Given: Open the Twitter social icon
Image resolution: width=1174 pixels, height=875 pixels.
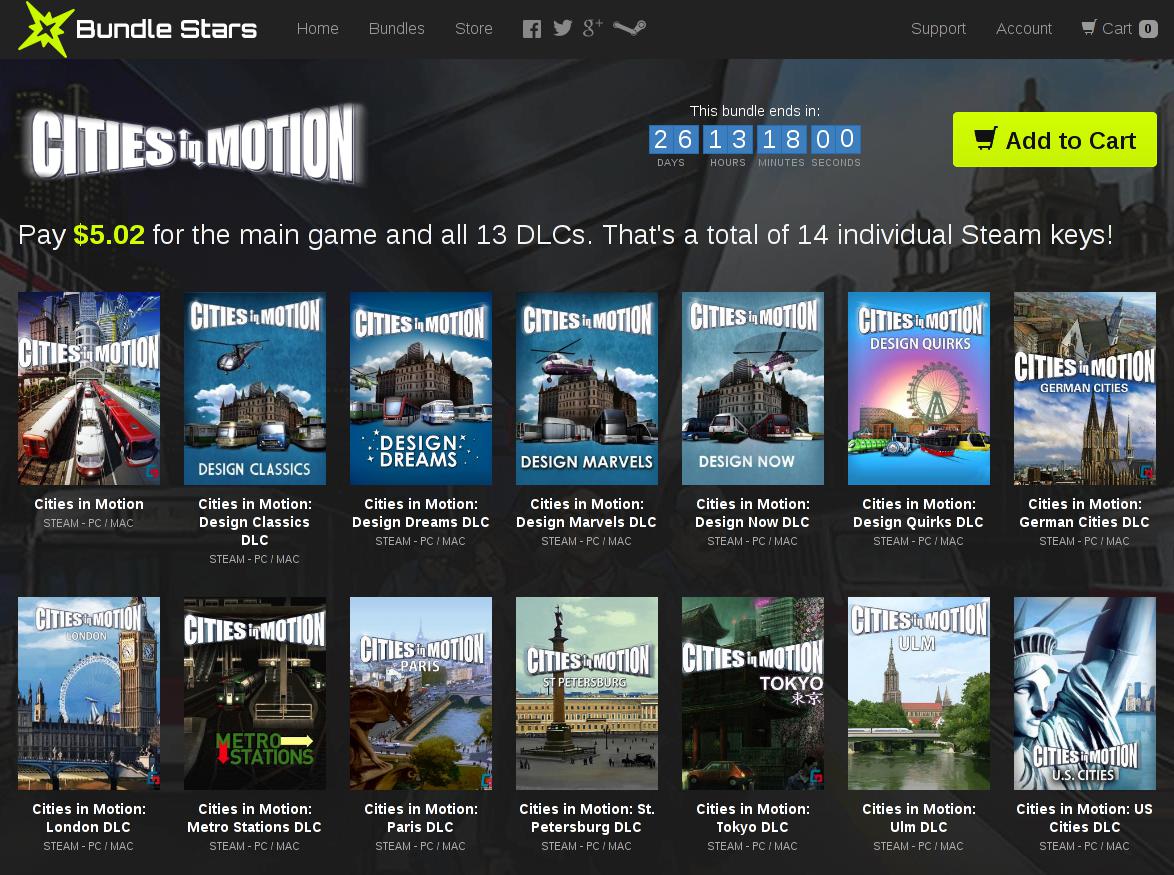Looking at the screenshot, I should pos(562,28).
